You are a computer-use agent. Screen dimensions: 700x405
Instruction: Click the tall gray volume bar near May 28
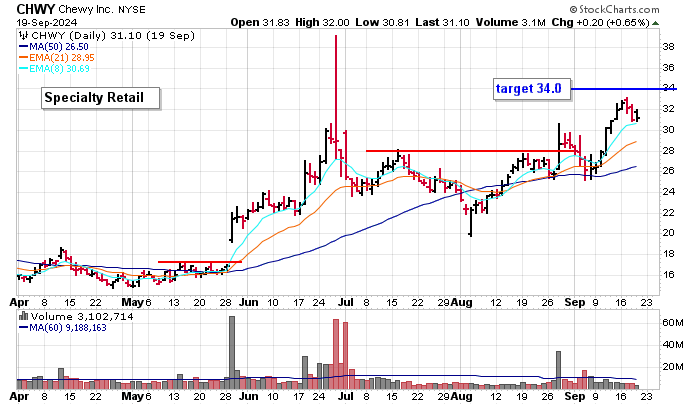coord(232,353)
